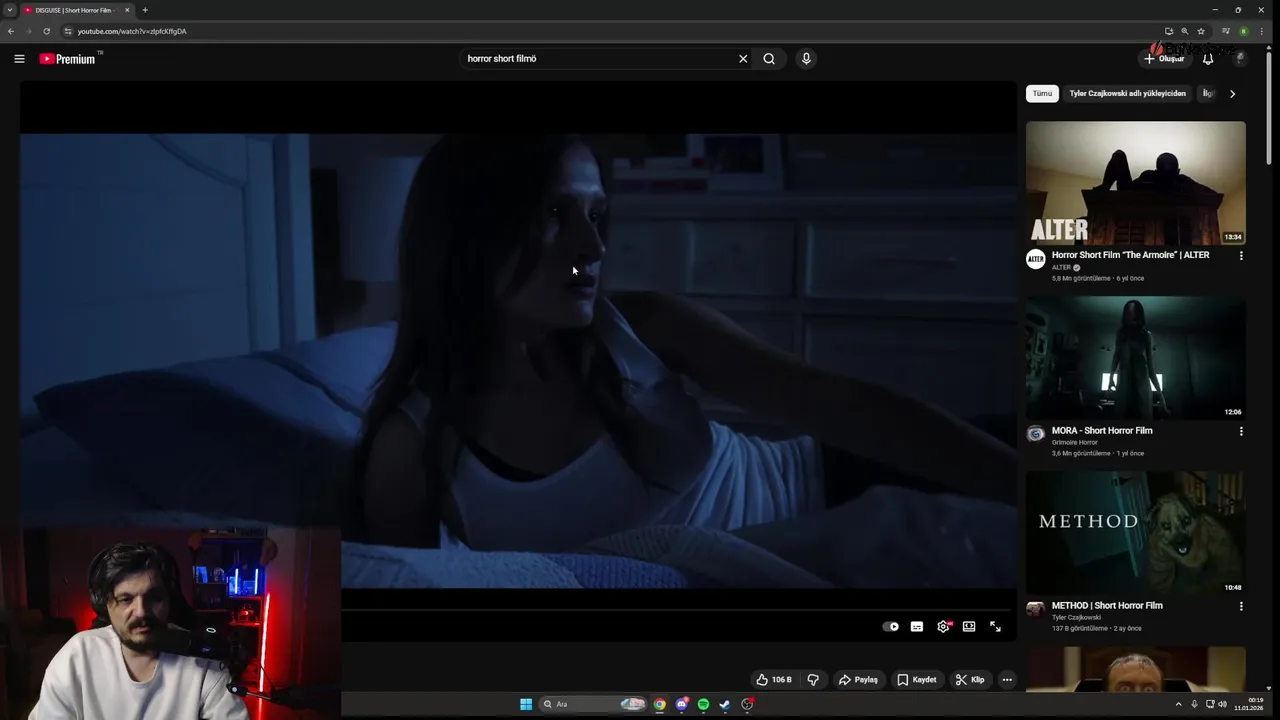Select Tyler Czajkowski adlı yükleyiciden chip
The width and height of the screenshot is (1280, 720).
[x=1127, y=94]
